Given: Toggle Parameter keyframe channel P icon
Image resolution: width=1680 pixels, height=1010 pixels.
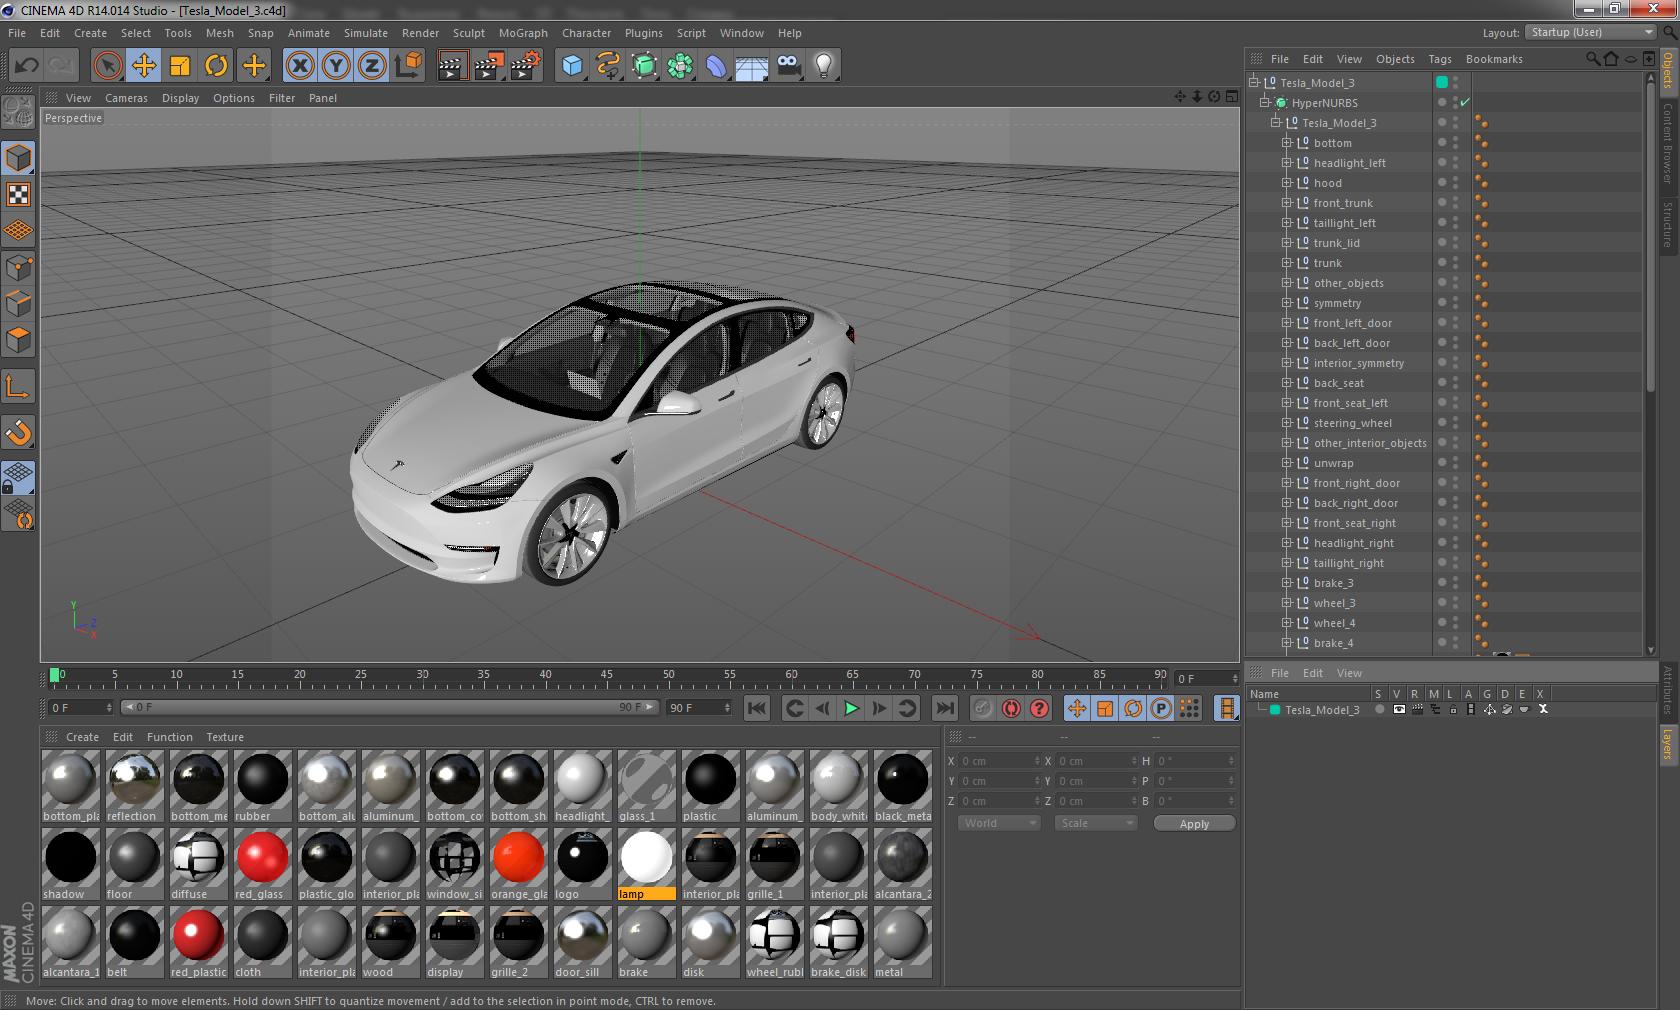Looking at the screenshot, I should click(1161, 708).
